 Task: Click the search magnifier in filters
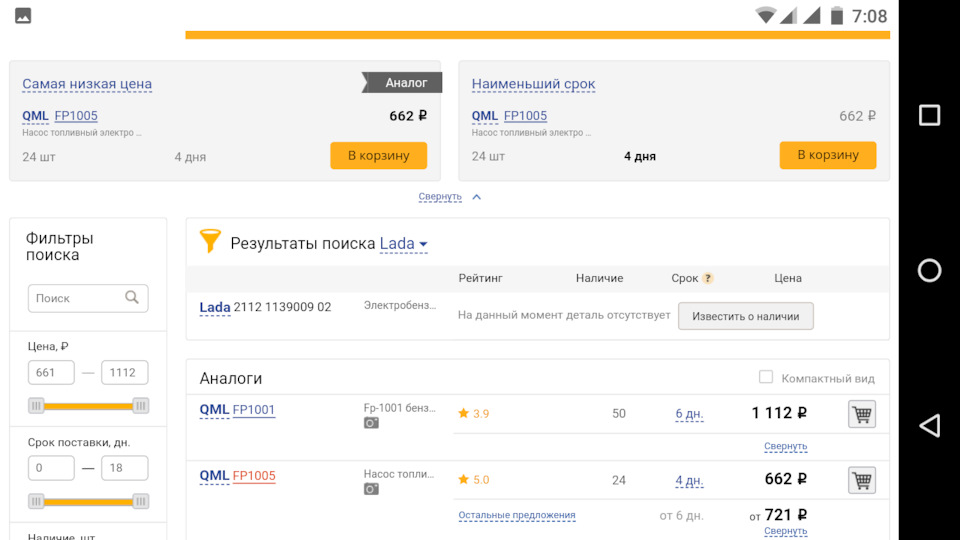(x=132, y=297)
